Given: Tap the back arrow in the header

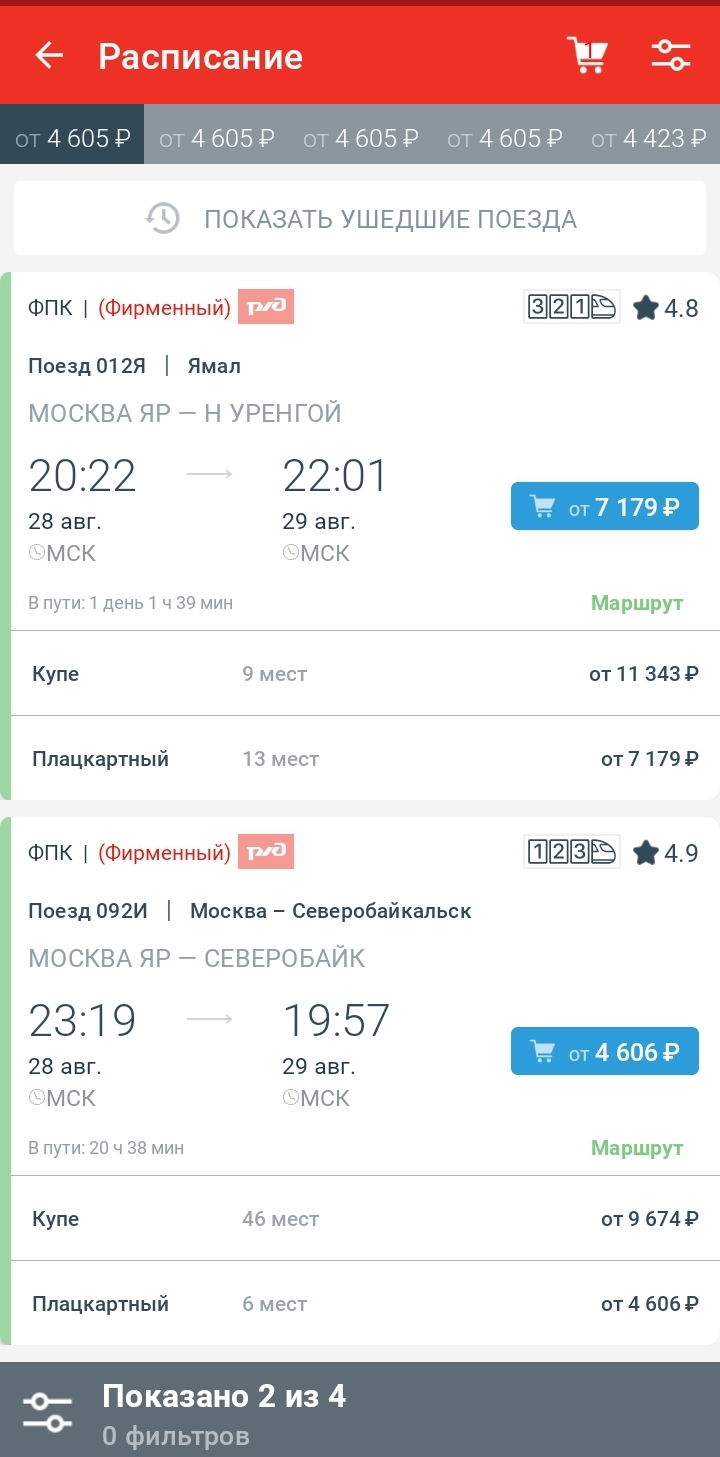Looking at the screenshot, I should (49, 56).
